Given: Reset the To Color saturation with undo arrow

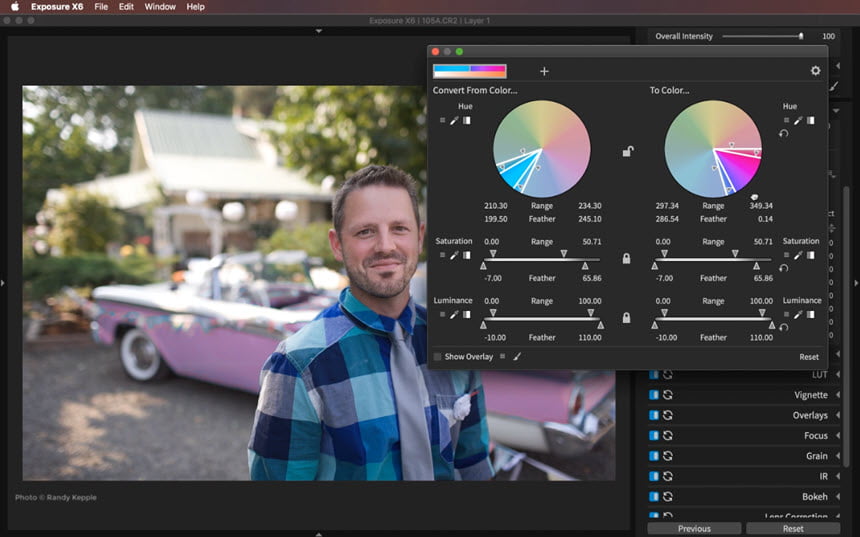Looking at the screenshot, I should [x=783, y=268].
